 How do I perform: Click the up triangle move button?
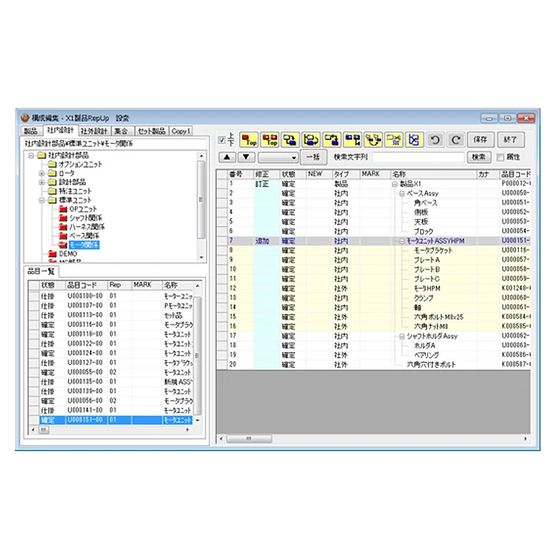coord(227,157)
